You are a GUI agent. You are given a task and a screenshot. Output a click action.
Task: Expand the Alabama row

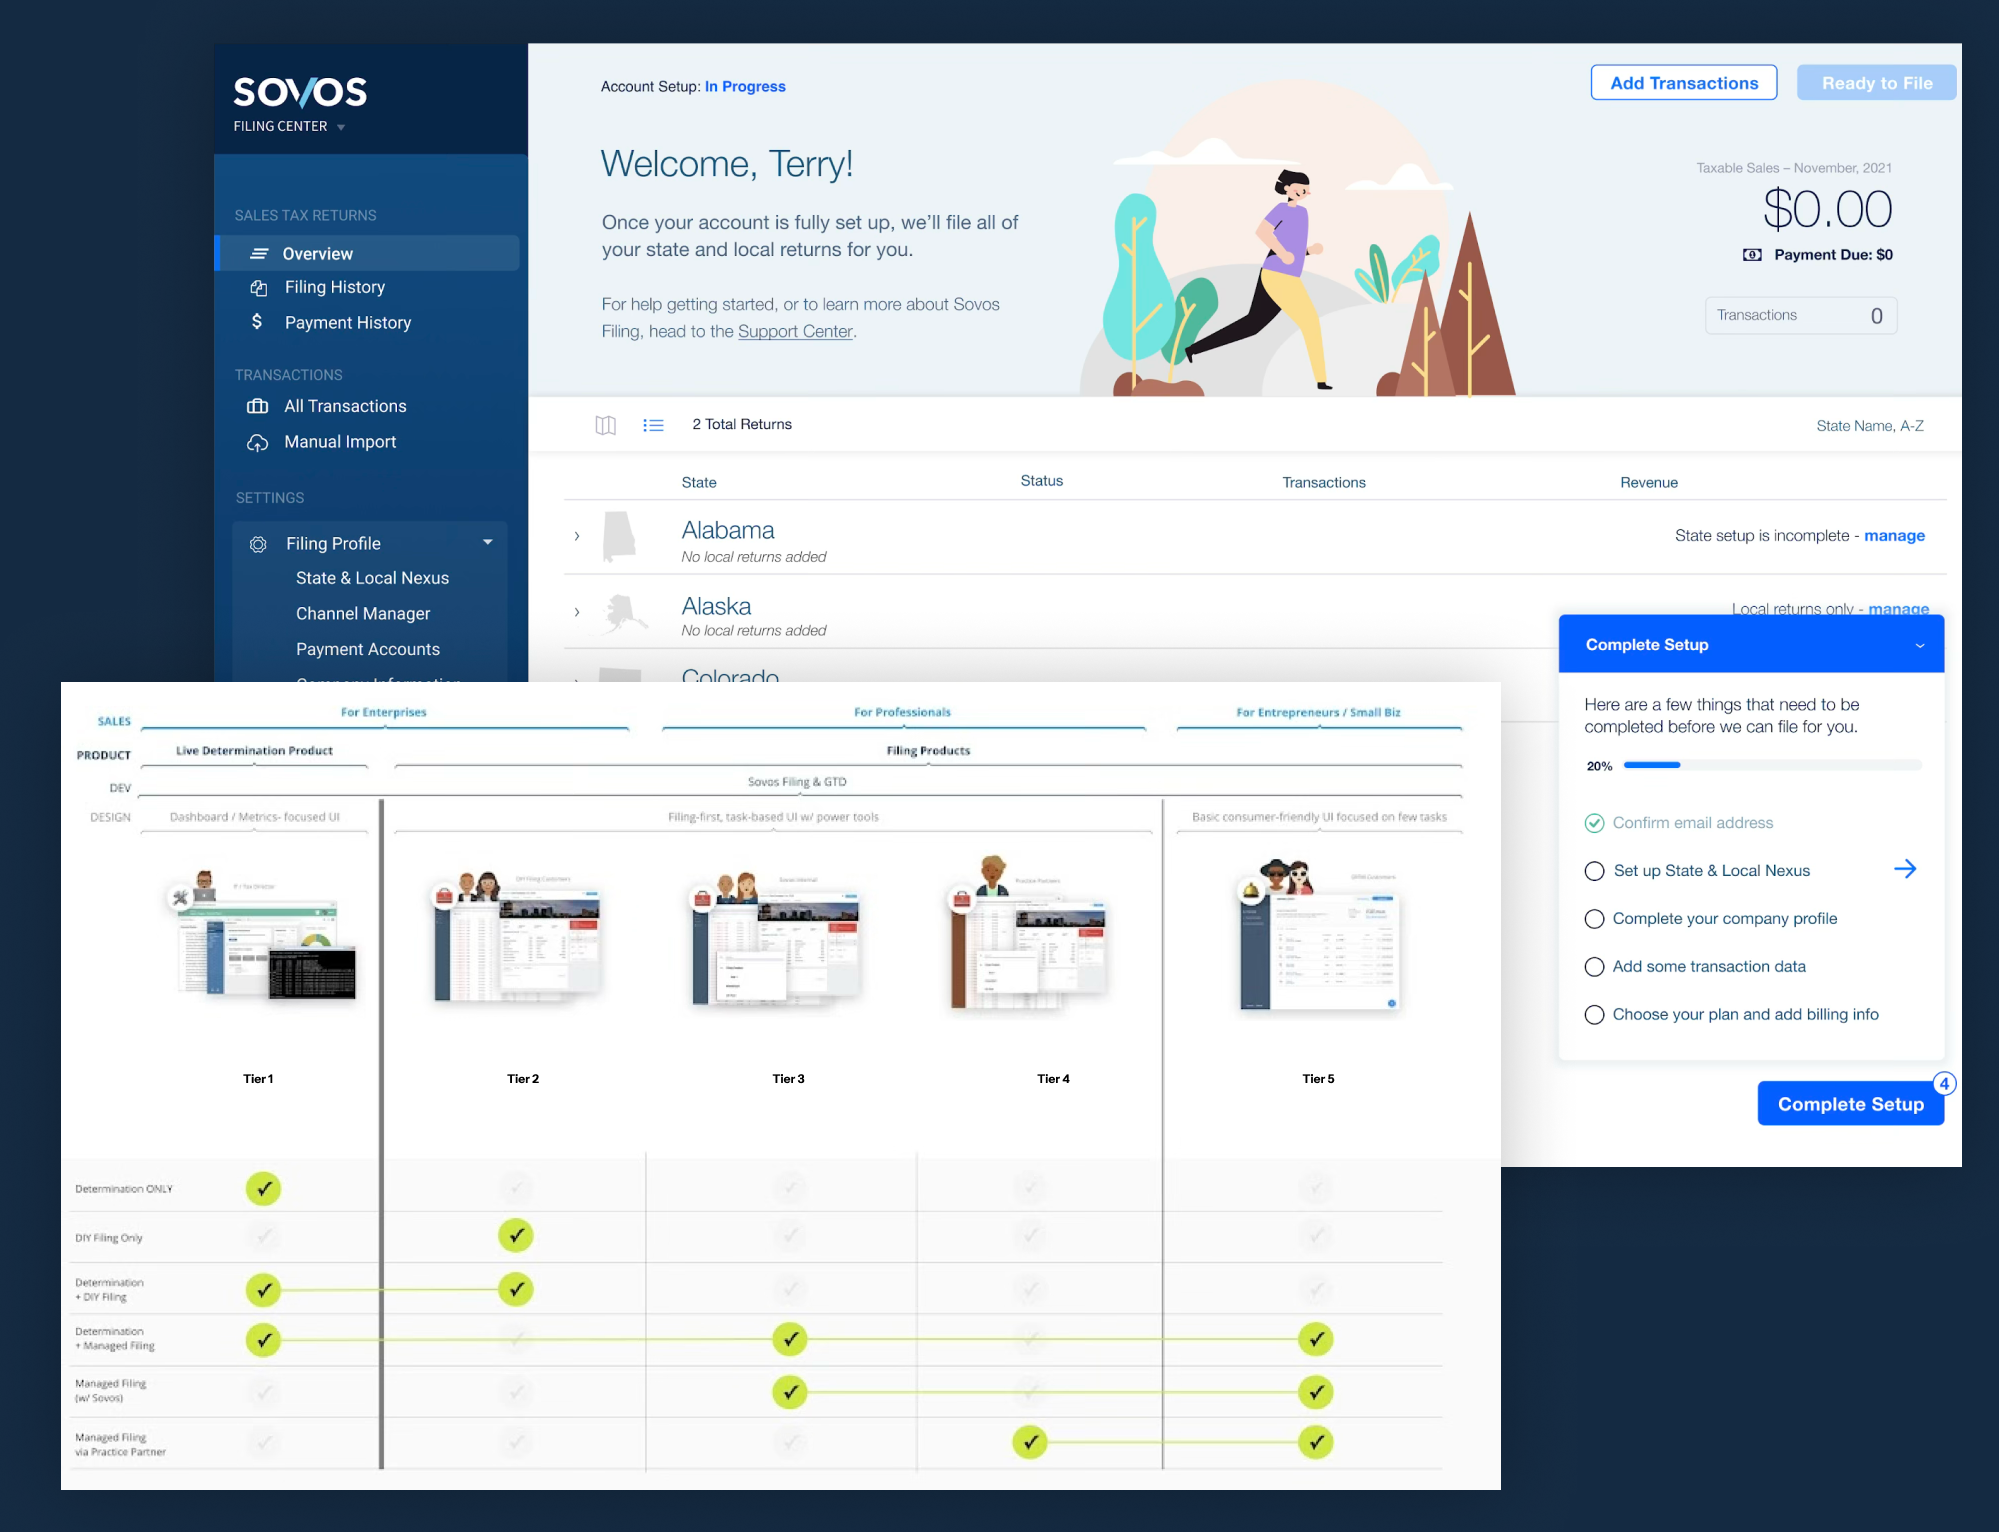tap(577, 536)
